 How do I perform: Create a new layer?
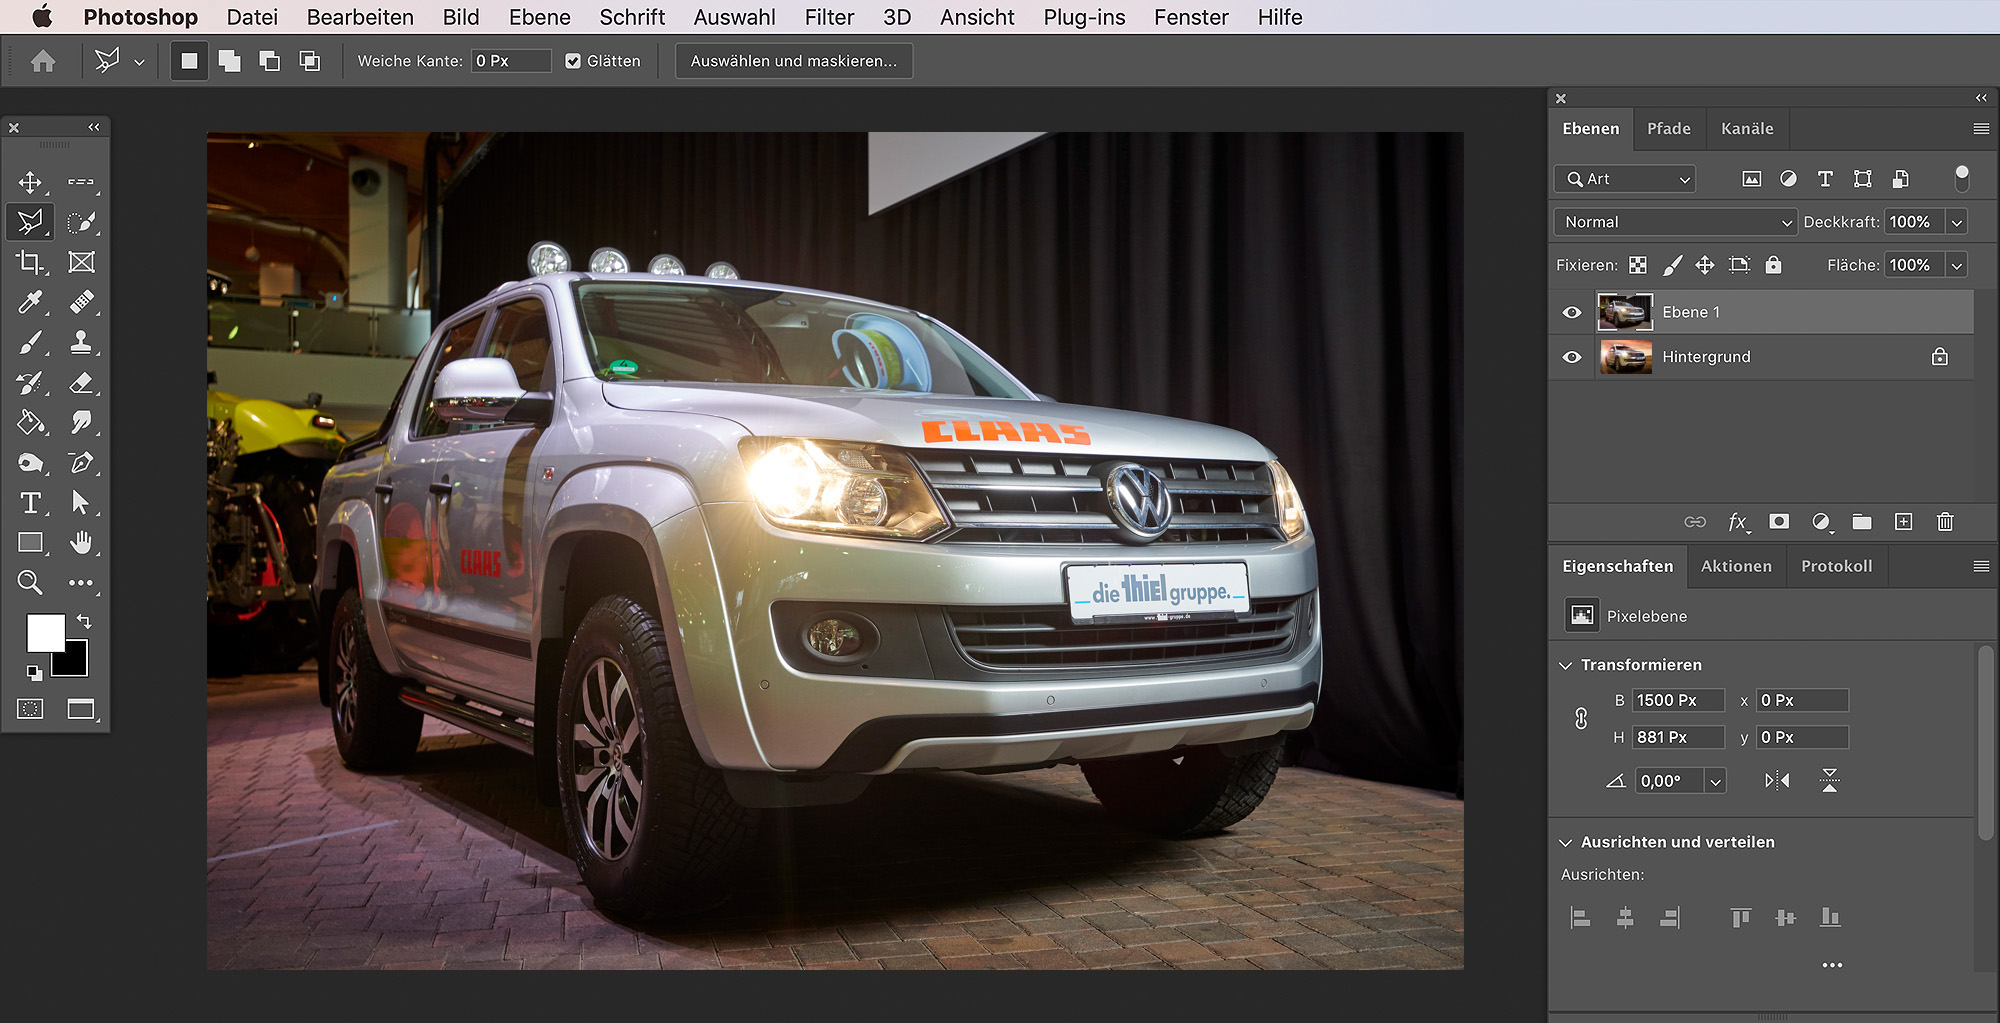pyautogui.click(x=1903, y=522)
